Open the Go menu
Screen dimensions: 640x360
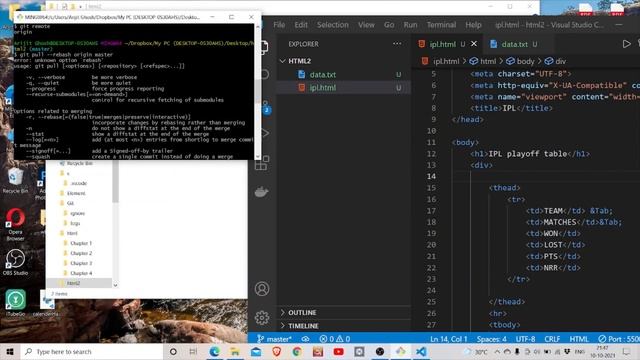[x=389, y=25]
